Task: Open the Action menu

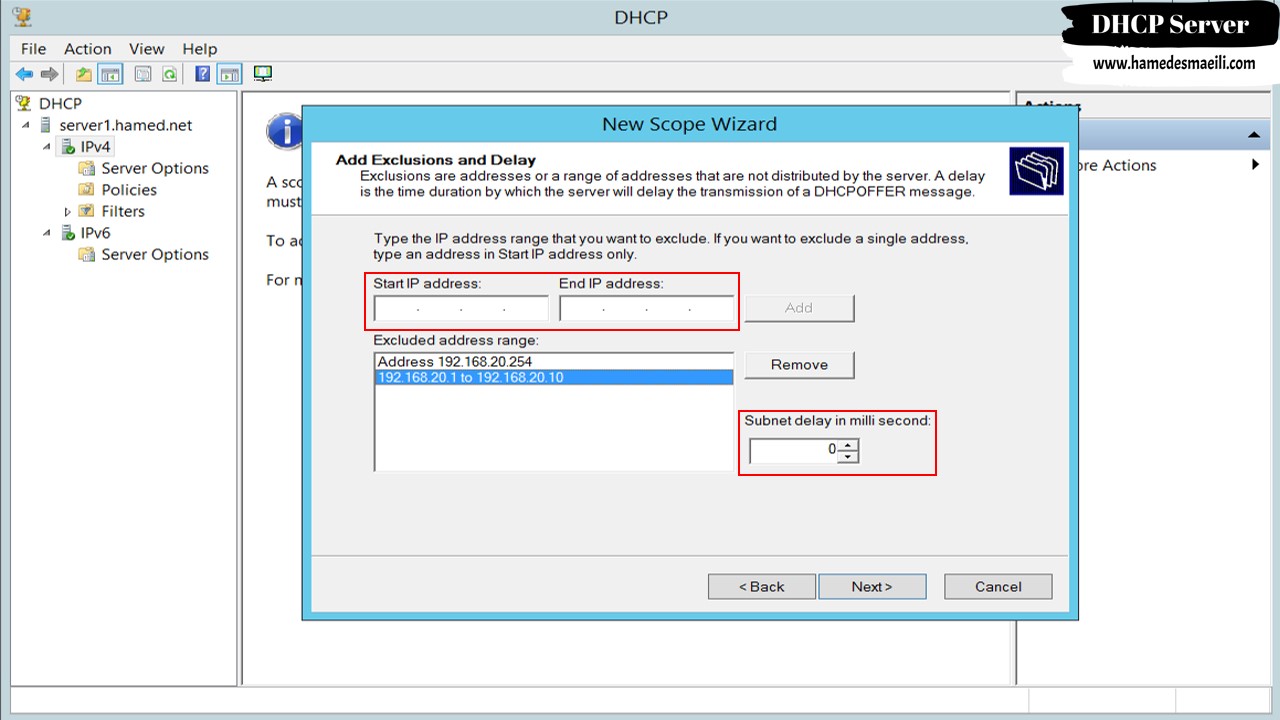Action: pos(88,48)
